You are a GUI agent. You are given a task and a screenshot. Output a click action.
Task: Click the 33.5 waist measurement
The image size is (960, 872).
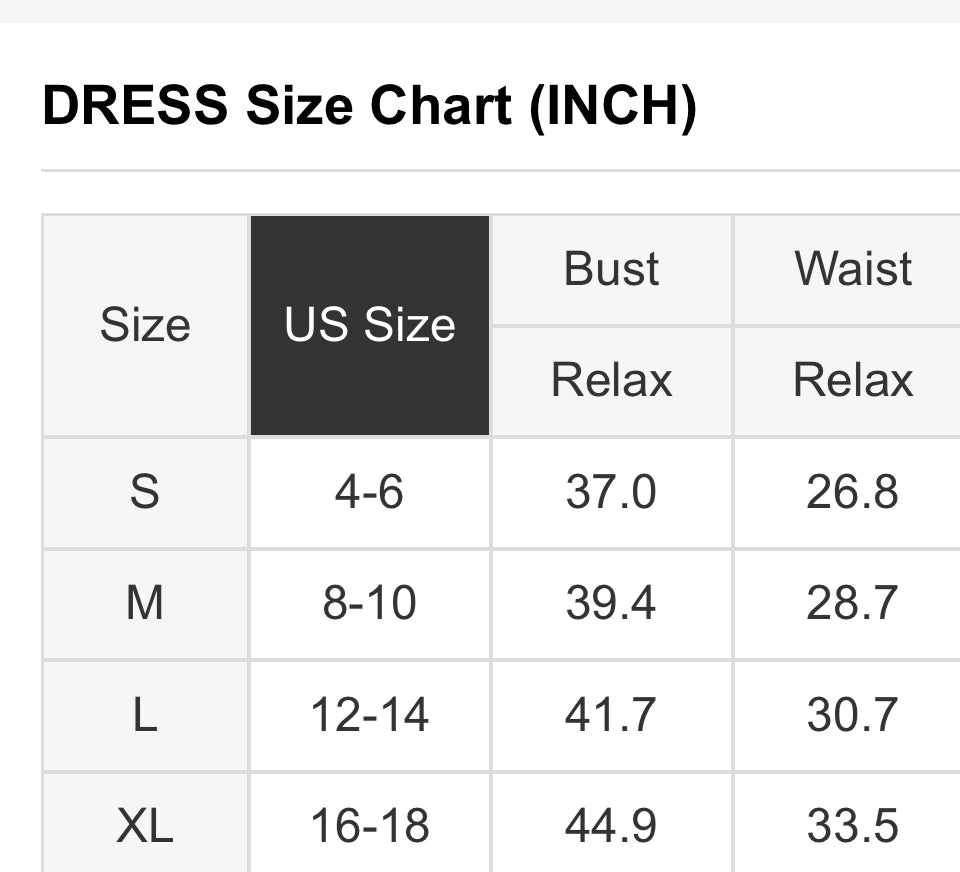click(853, 824)
